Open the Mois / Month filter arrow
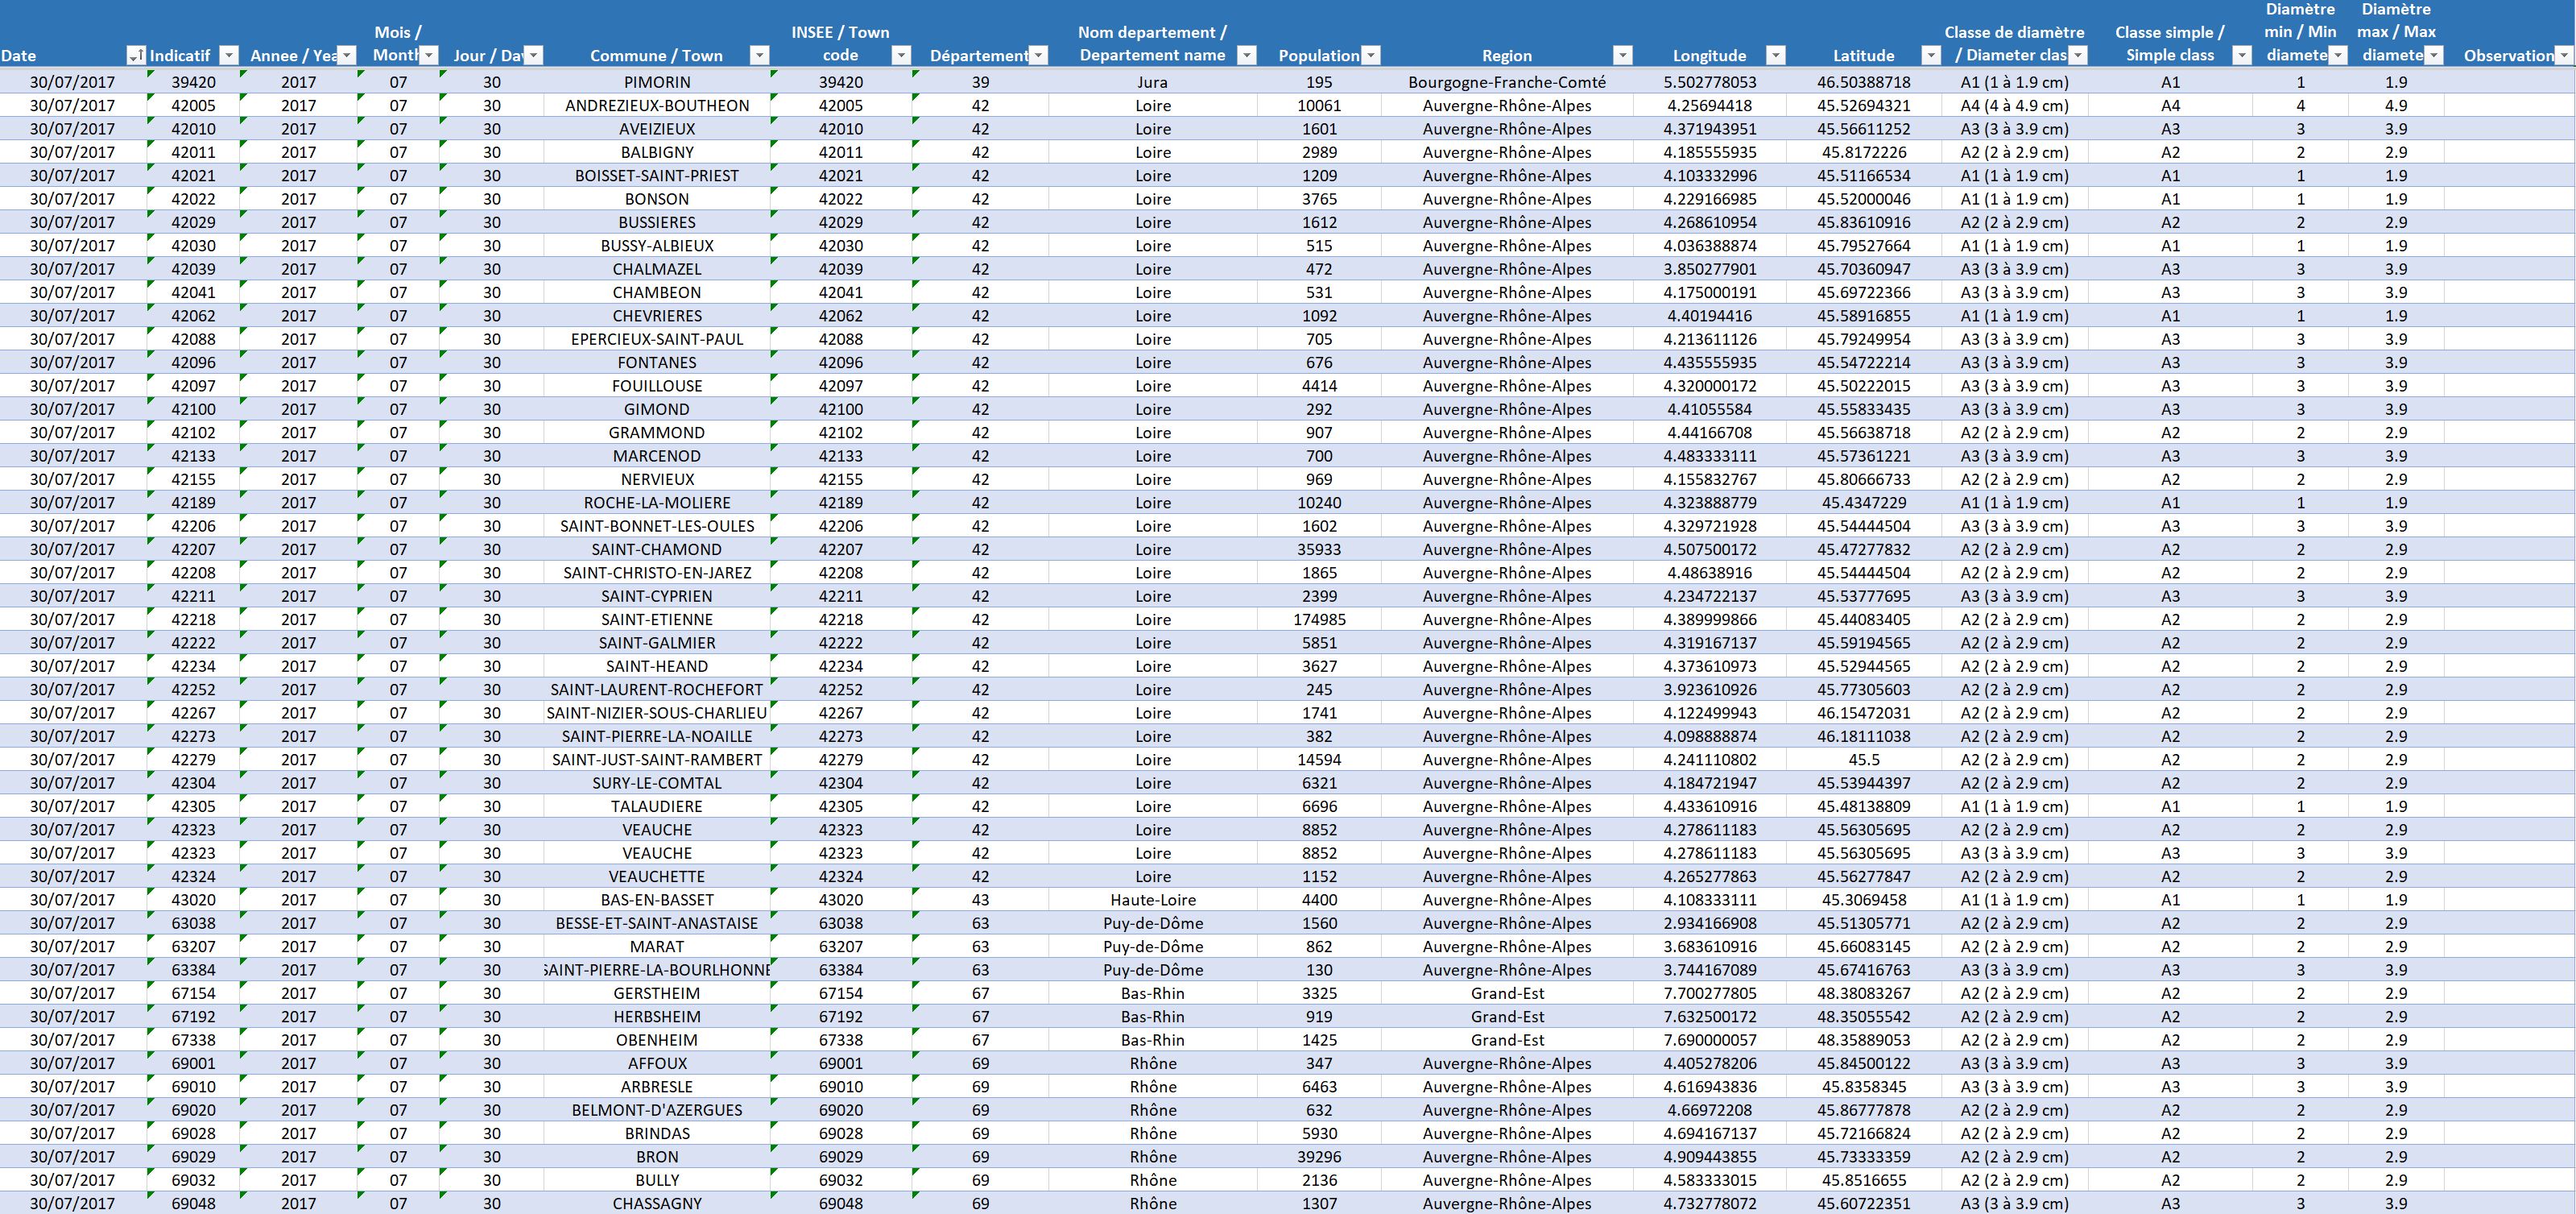This screenshot has height=1214, width=2576. pos(429,56)
